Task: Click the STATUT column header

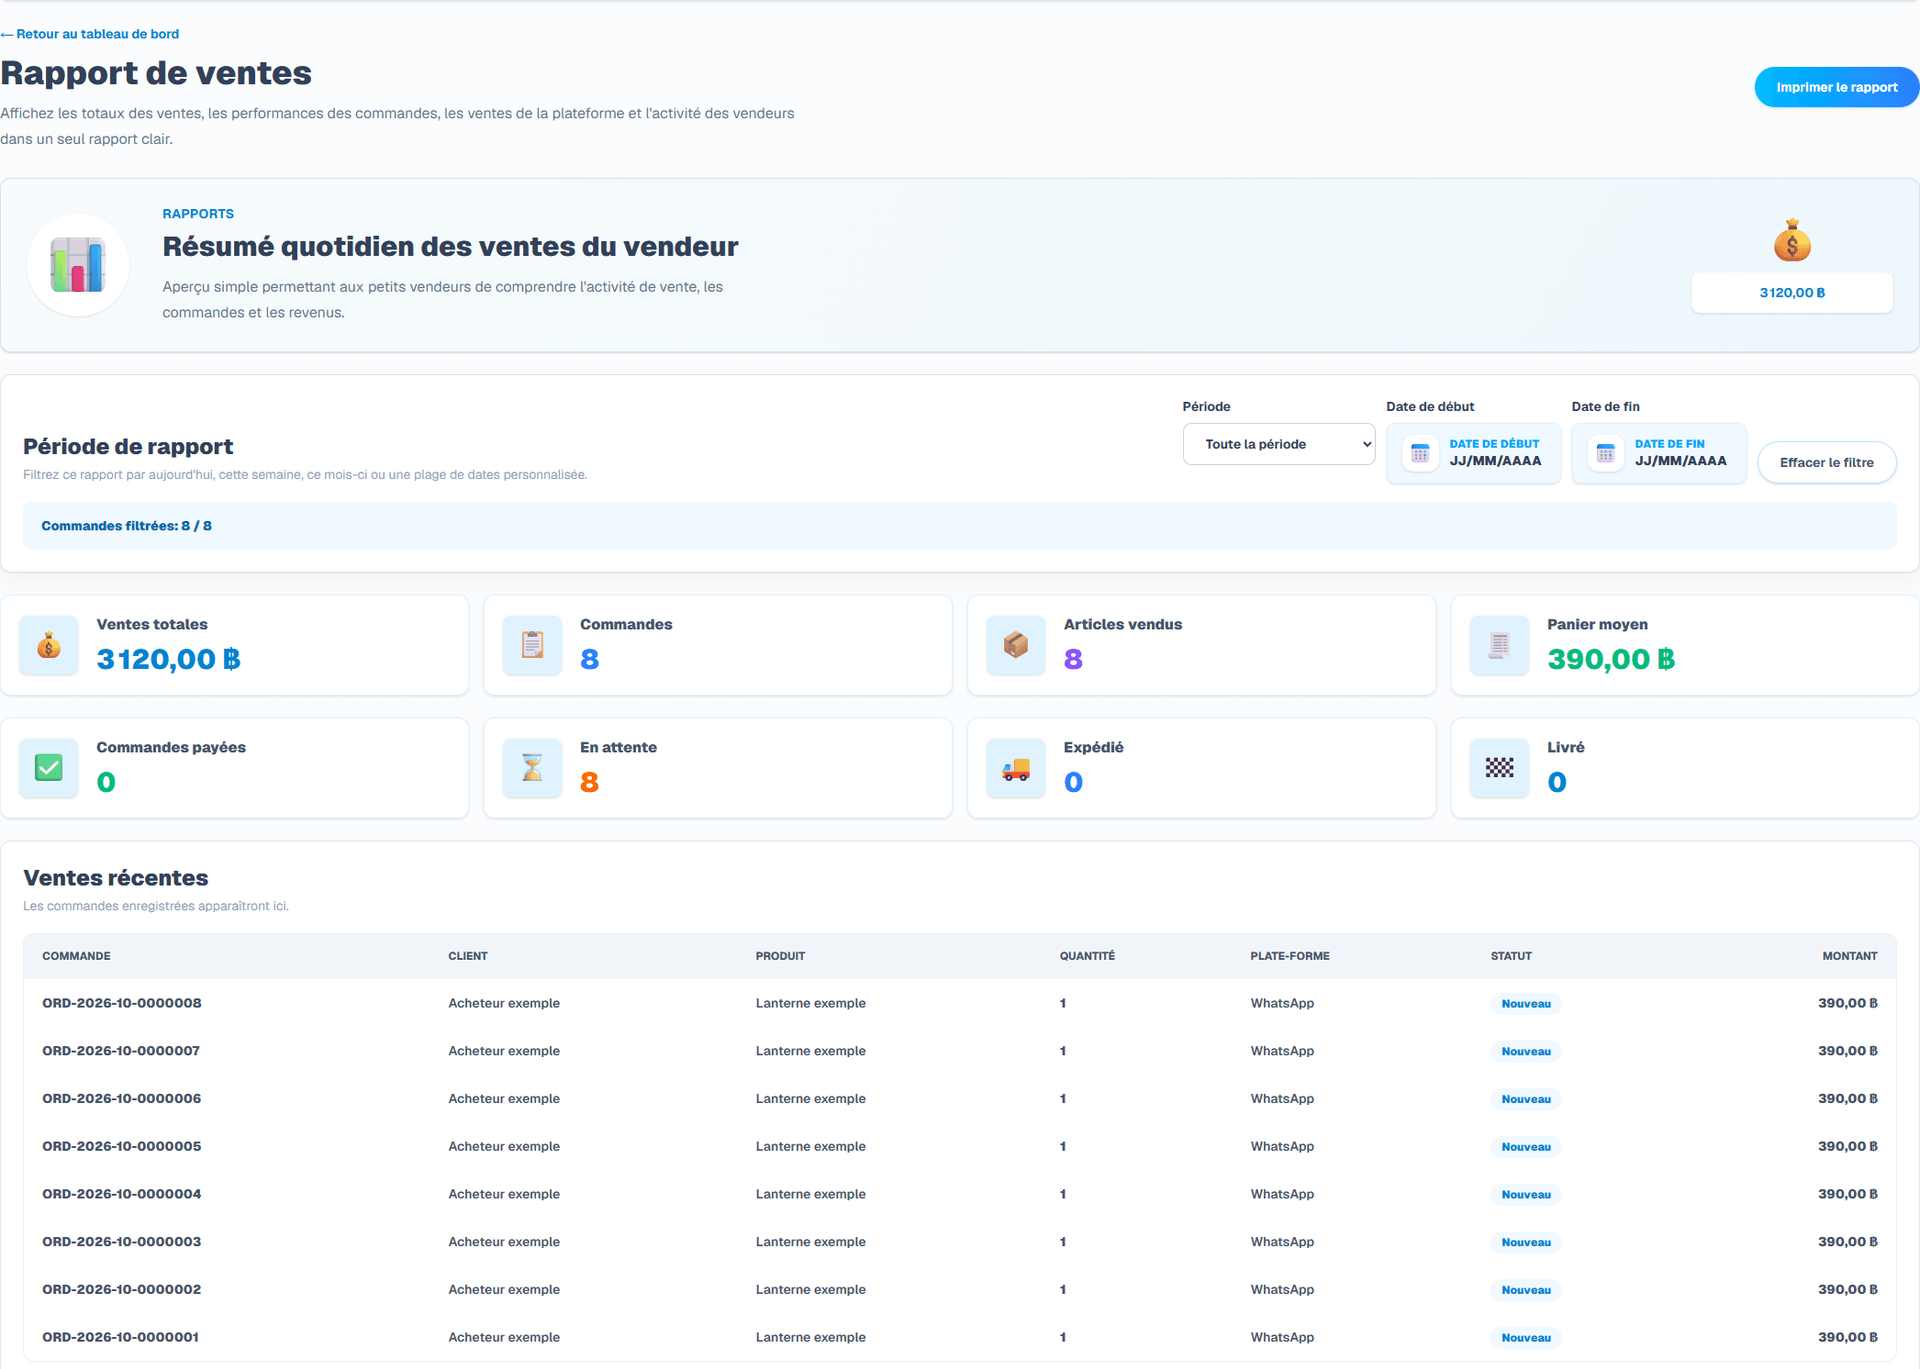Action: tap(1511, 956)
